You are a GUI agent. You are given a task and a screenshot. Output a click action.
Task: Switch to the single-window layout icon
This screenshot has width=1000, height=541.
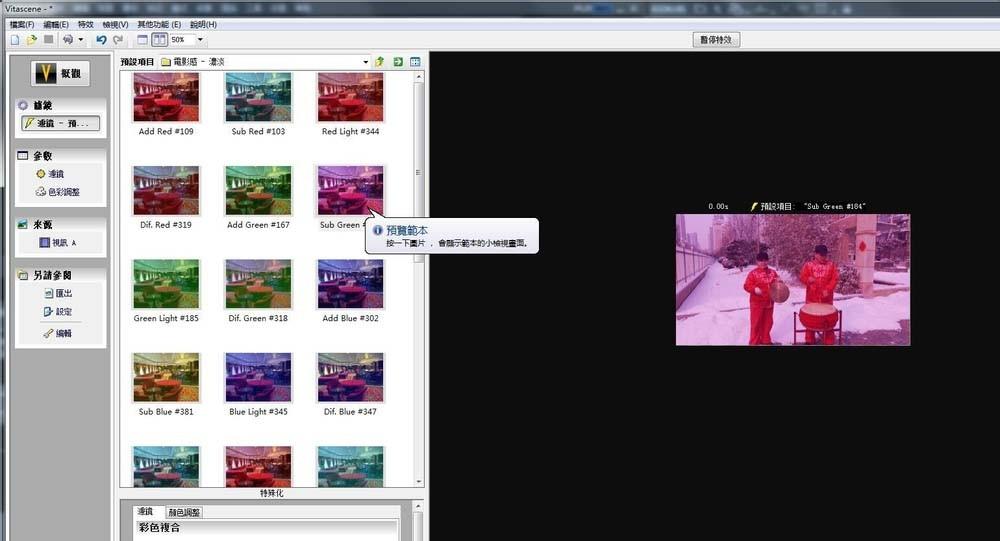coord(143,40)
